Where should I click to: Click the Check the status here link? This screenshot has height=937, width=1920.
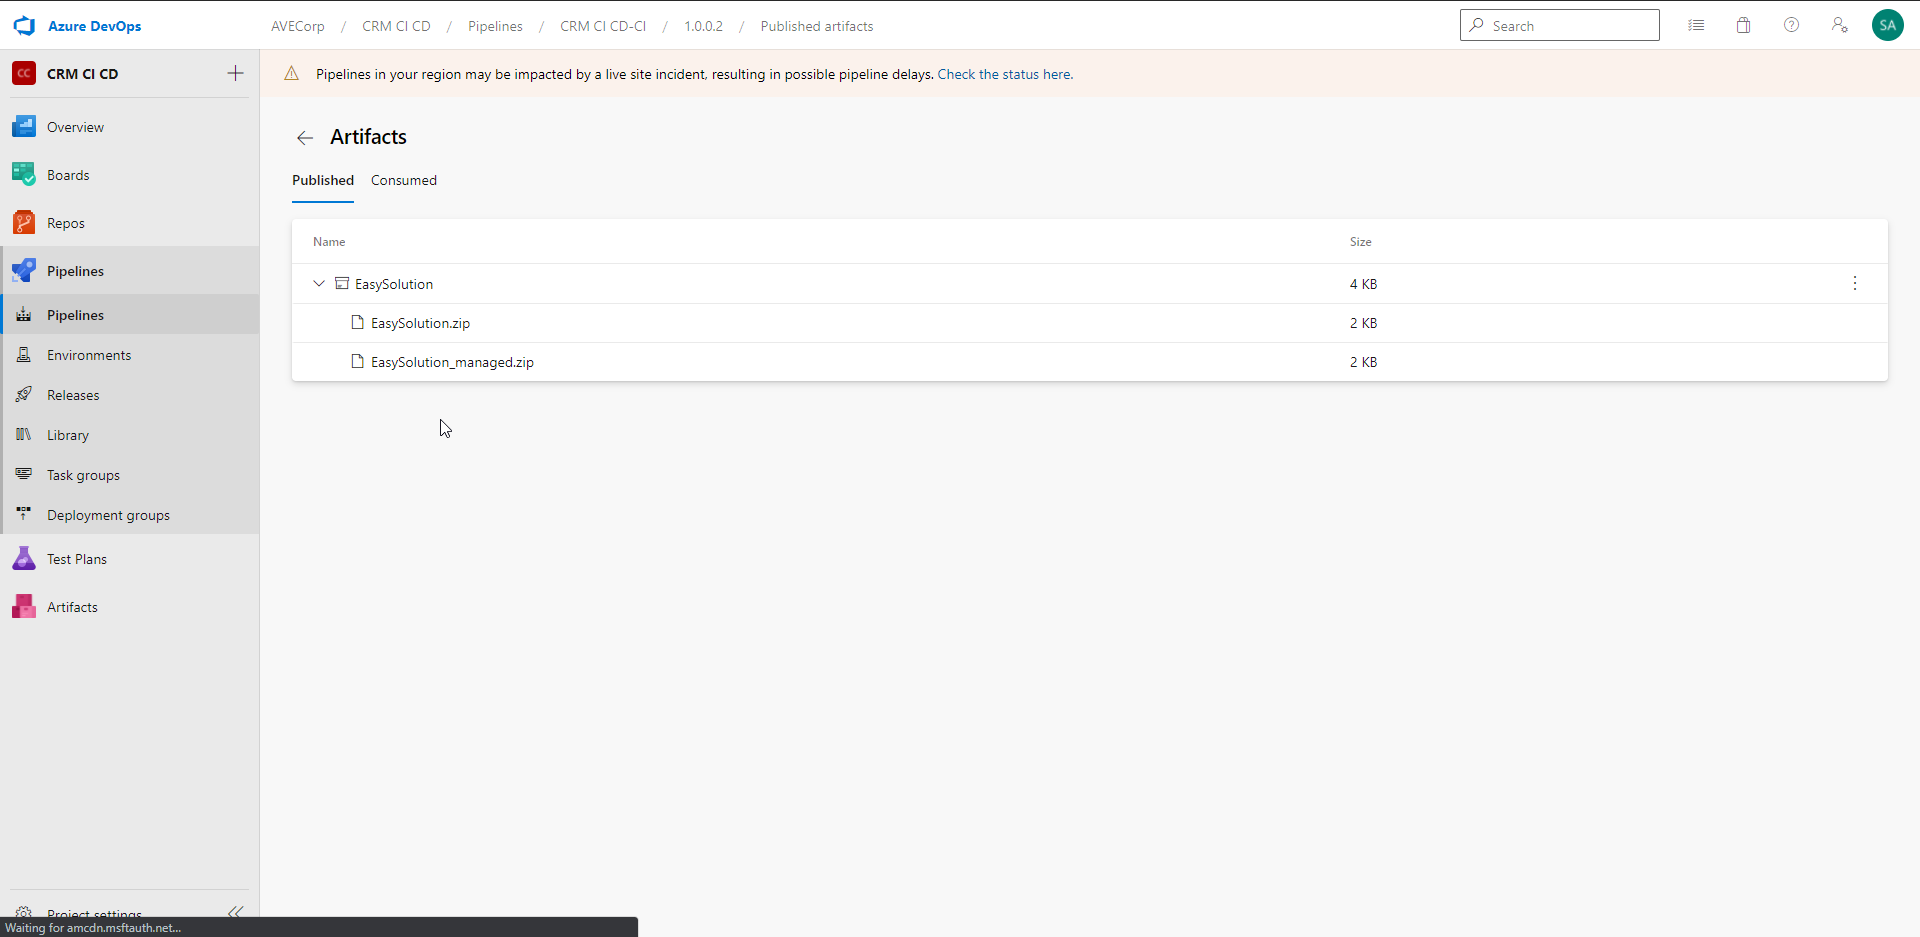(x=1005, y=74)
